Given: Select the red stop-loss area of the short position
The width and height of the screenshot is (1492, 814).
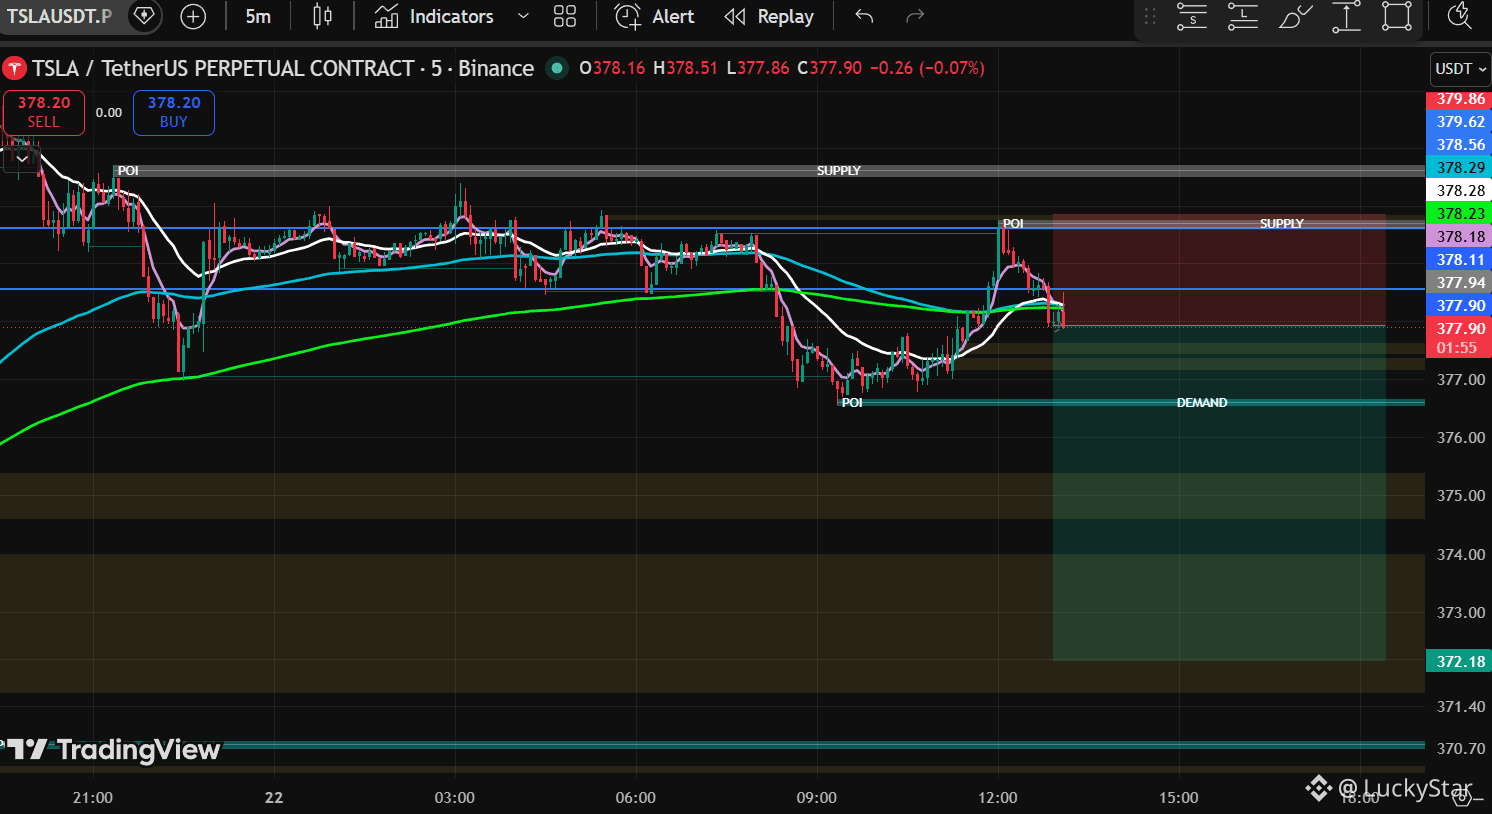Looking at the screenshot, I should [x=1219, y=270].
